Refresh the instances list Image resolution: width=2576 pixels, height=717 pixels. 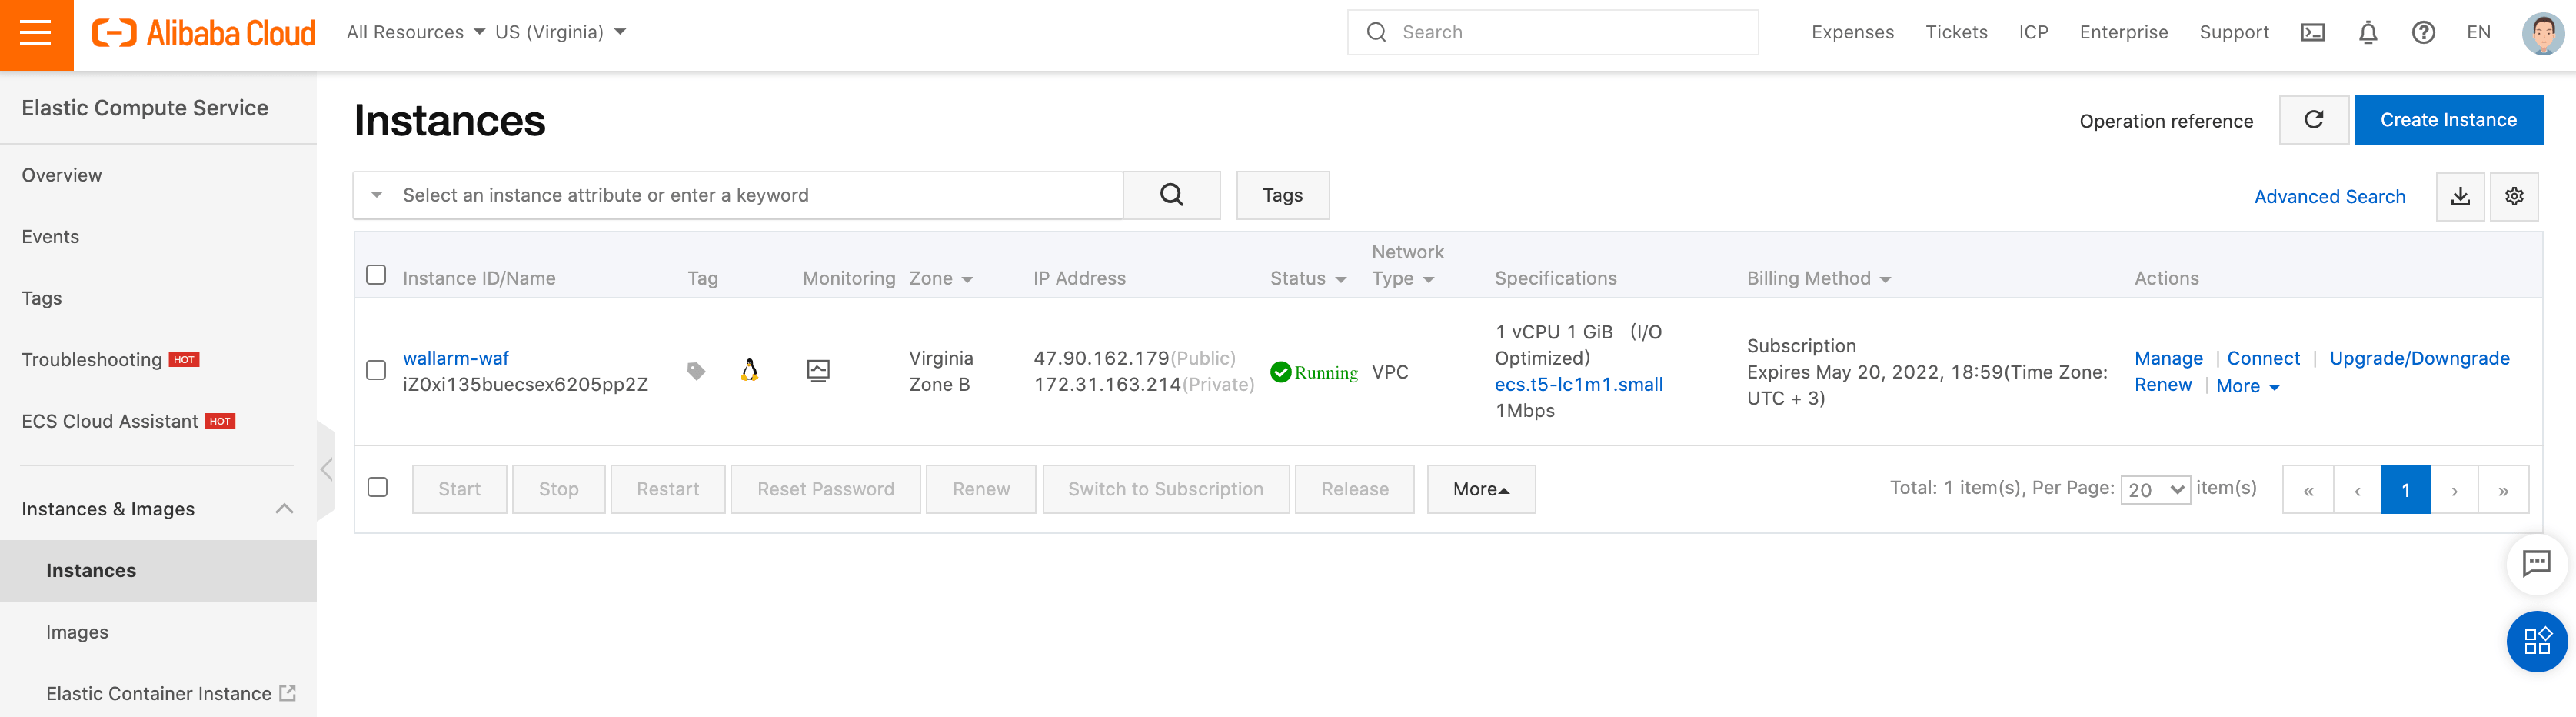[x=2314, y=119]
